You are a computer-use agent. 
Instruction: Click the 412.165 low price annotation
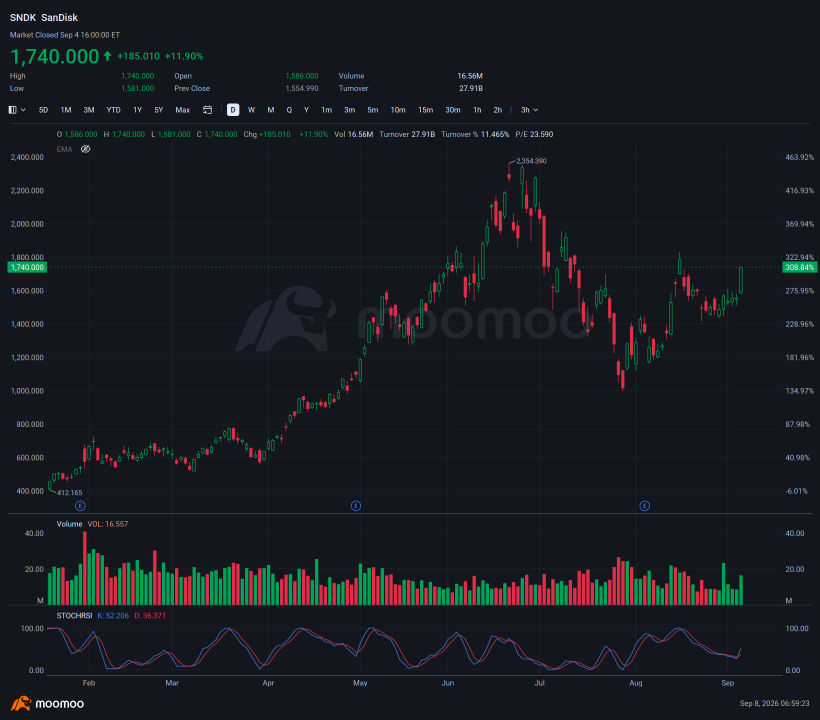(x=70, y=493)
